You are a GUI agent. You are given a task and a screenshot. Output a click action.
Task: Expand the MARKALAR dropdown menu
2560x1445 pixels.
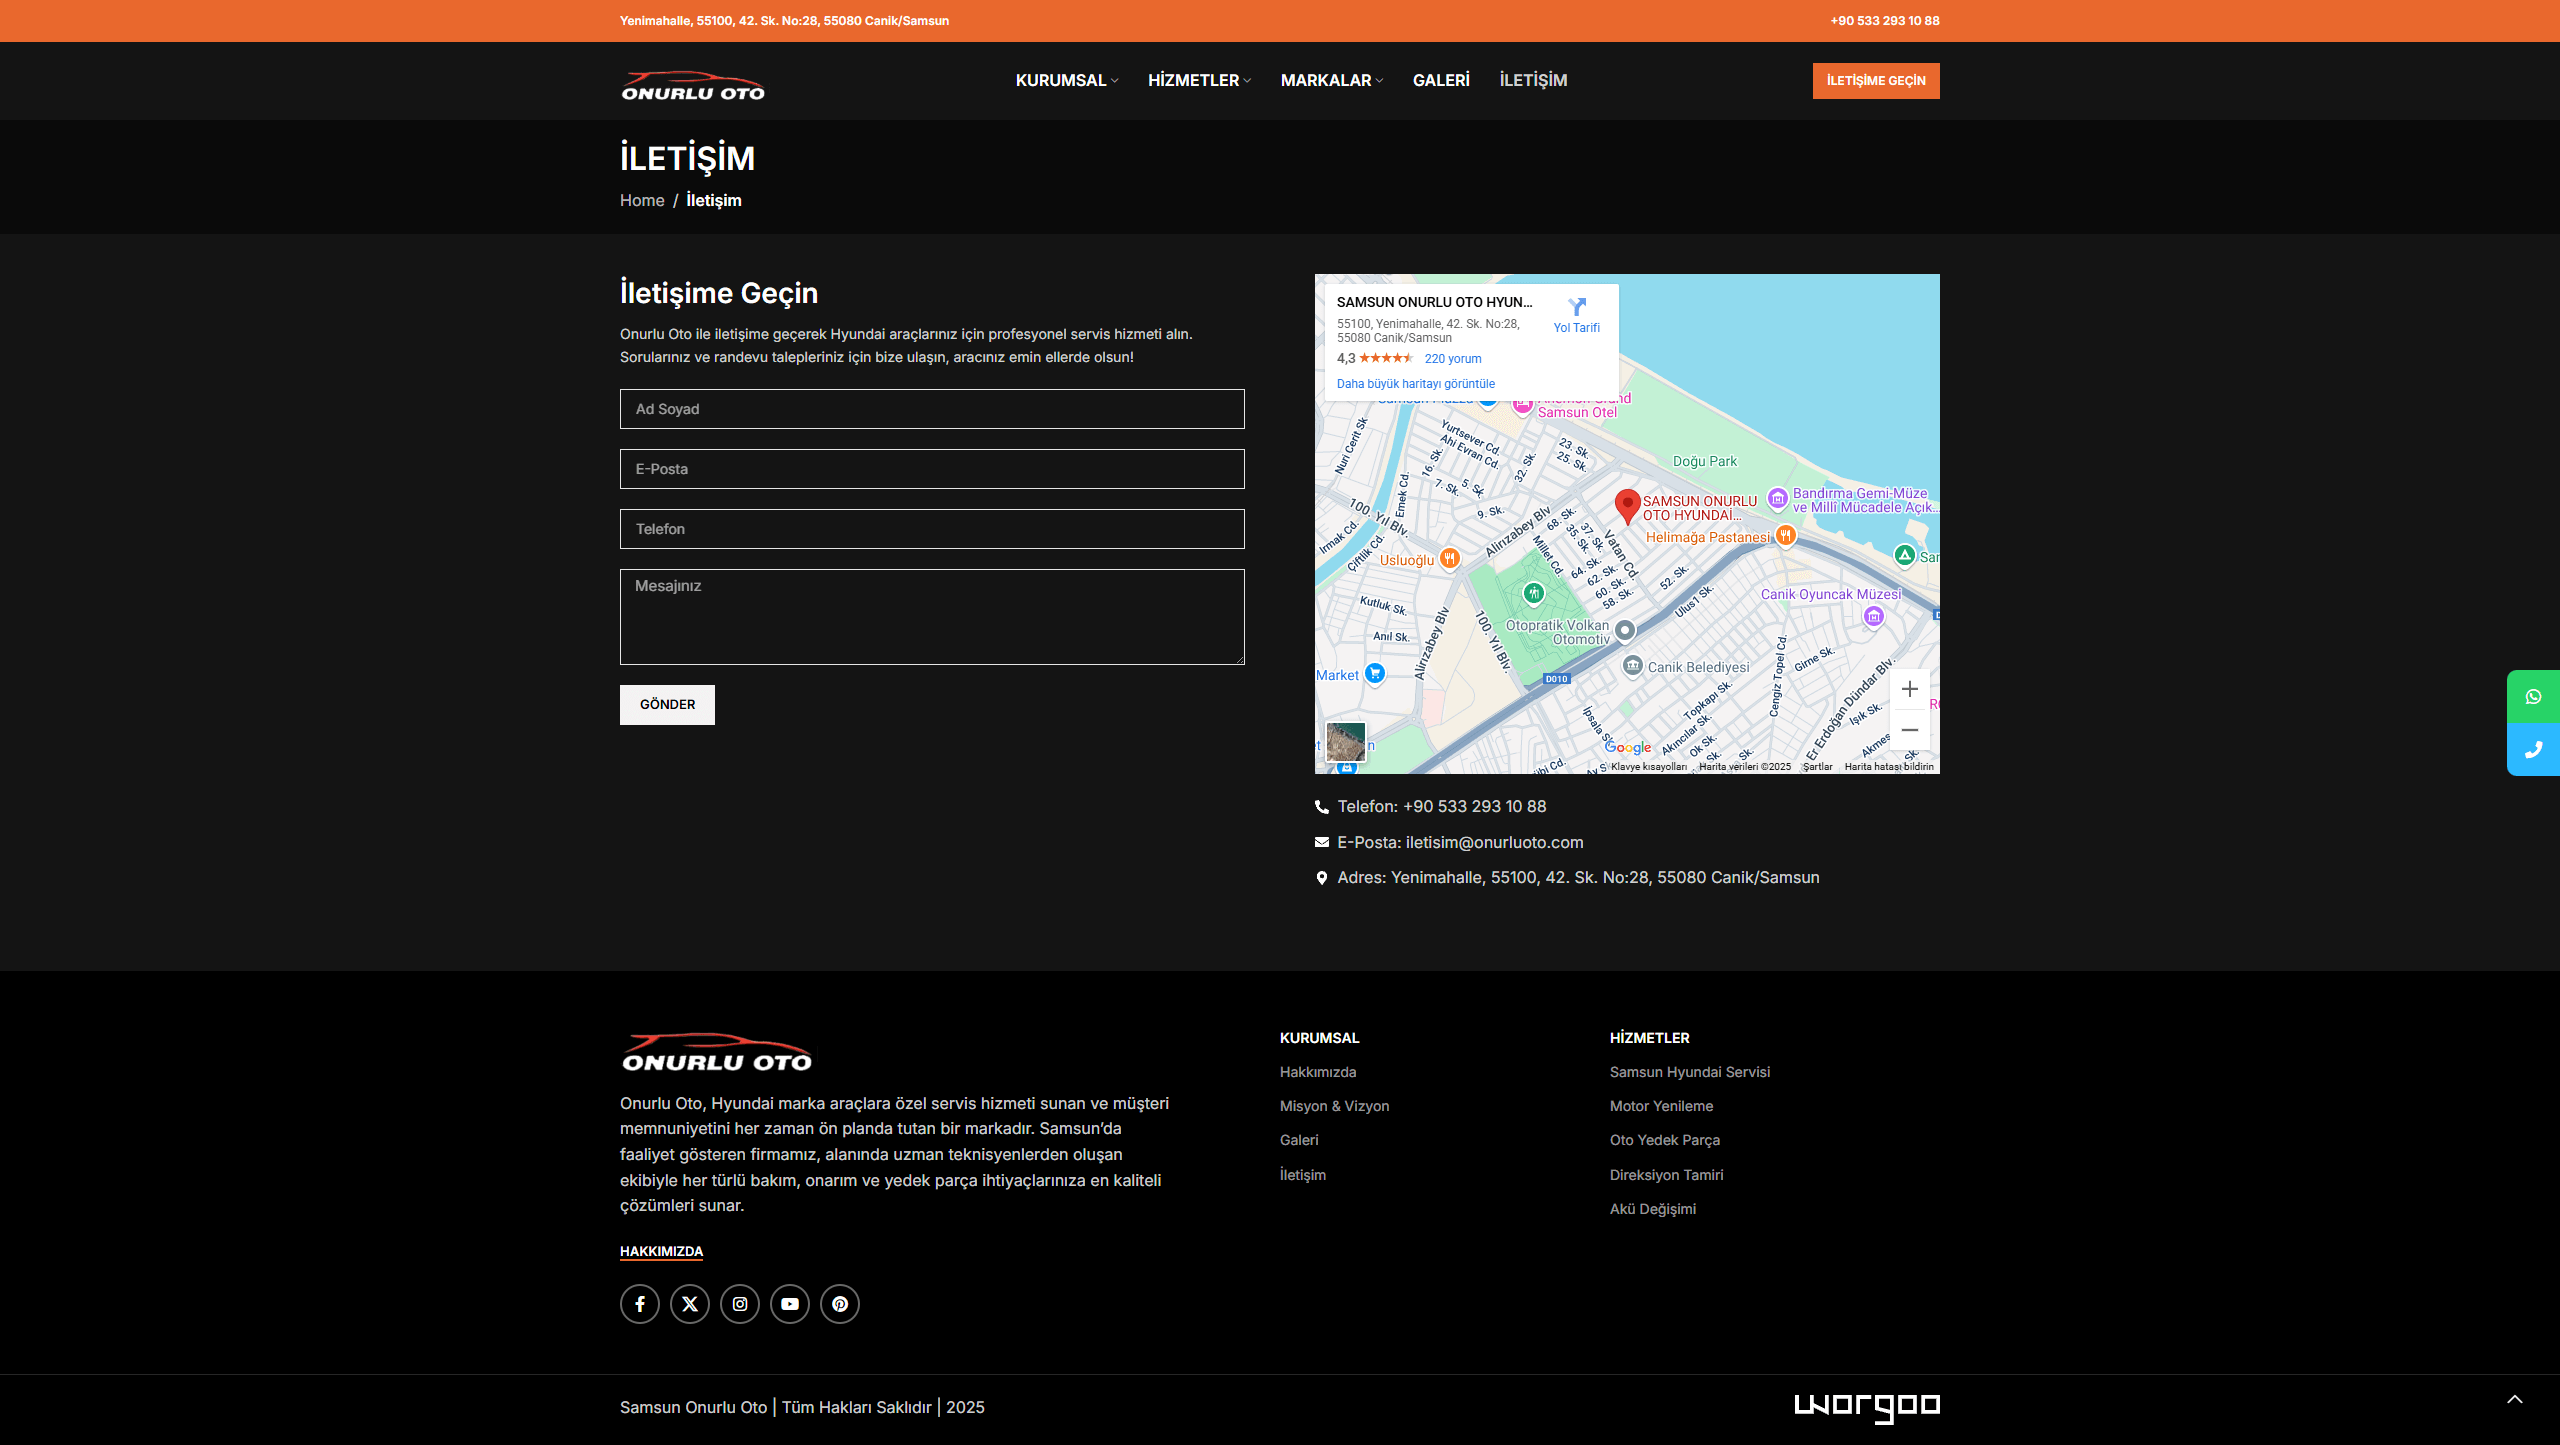click(1332, 80)
